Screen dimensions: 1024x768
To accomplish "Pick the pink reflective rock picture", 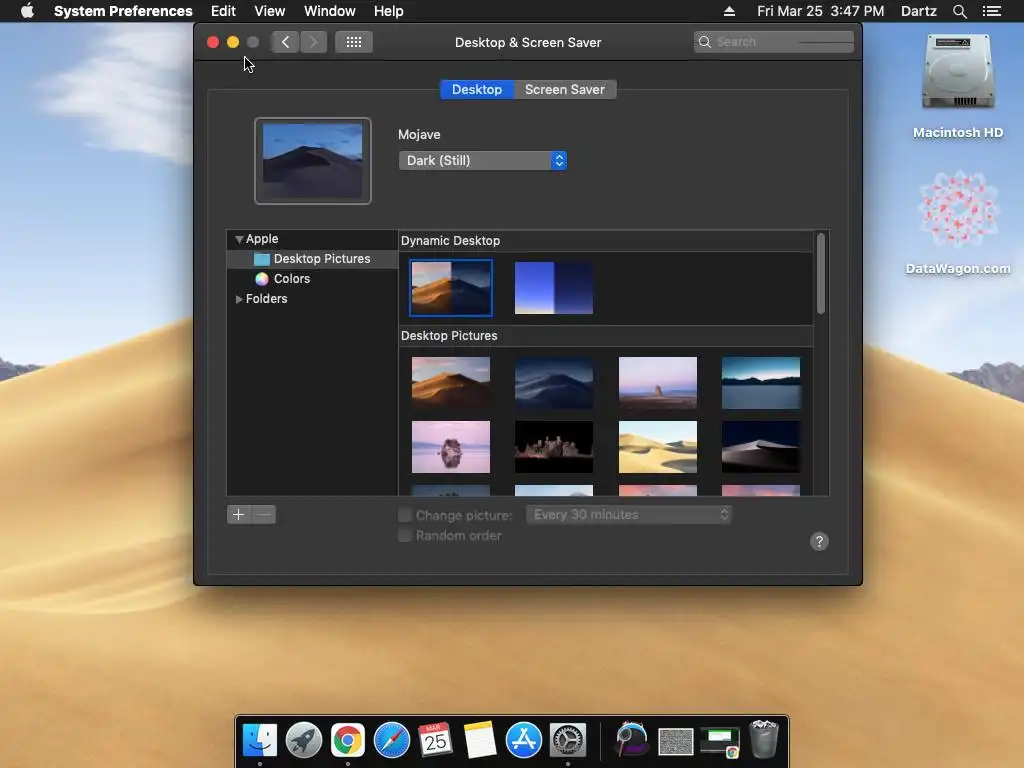I will (x=451, y=447).
